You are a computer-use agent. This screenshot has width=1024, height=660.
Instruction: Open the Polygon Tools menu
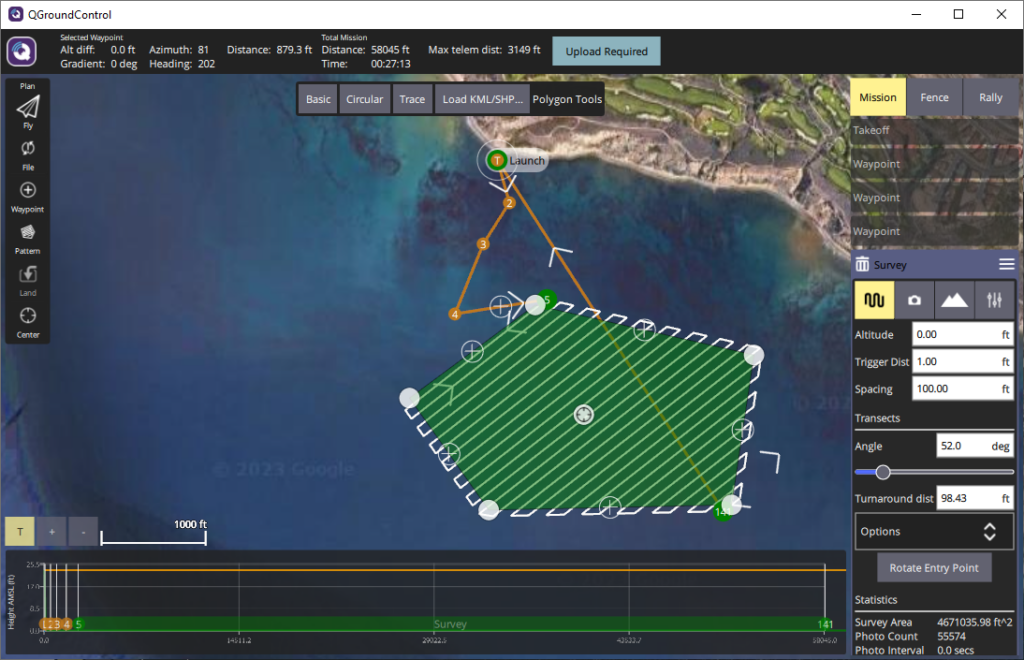click(567, 99)
